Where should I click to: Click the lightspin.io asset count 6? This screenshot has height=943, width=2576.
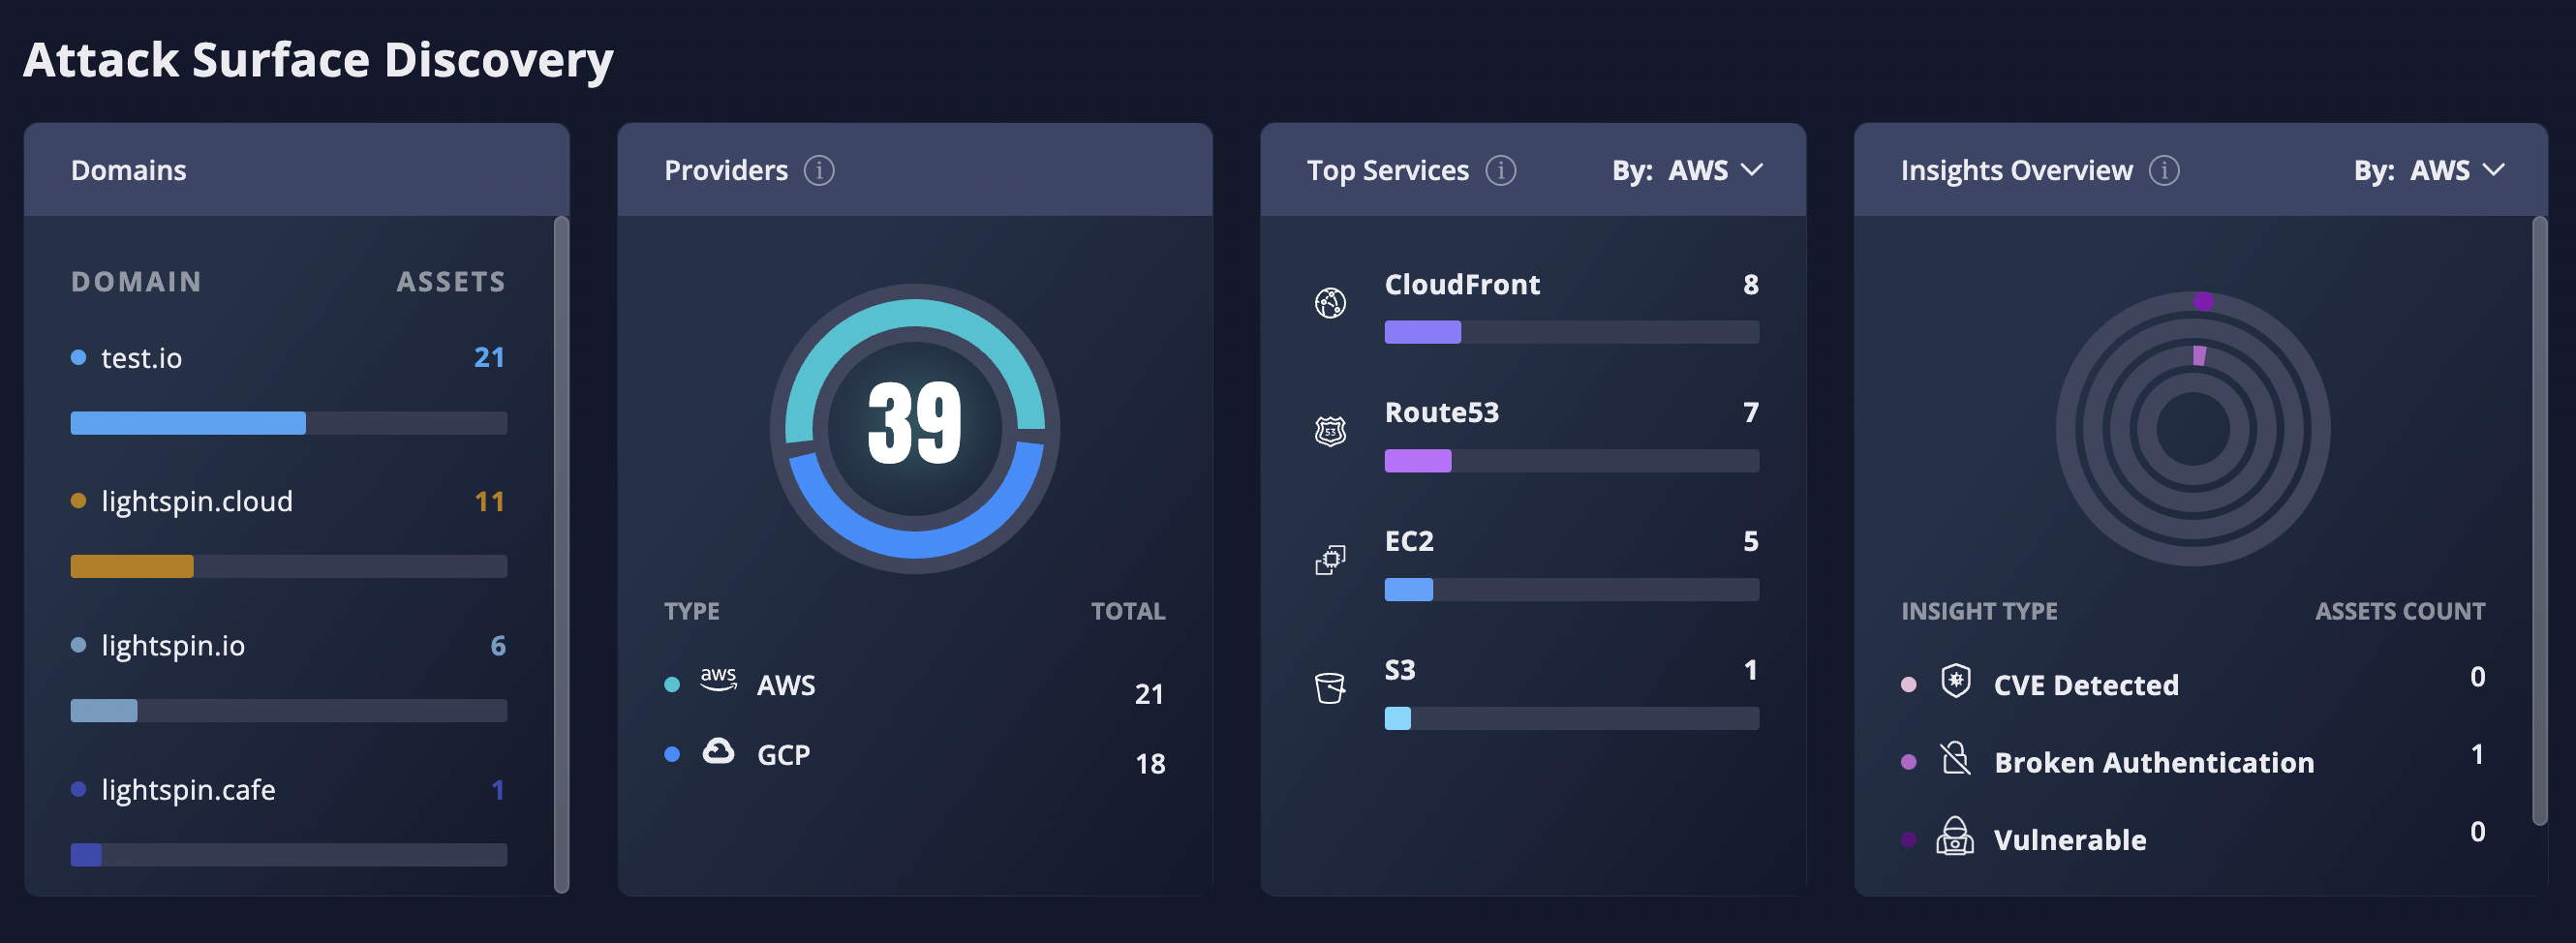[497, 646]
